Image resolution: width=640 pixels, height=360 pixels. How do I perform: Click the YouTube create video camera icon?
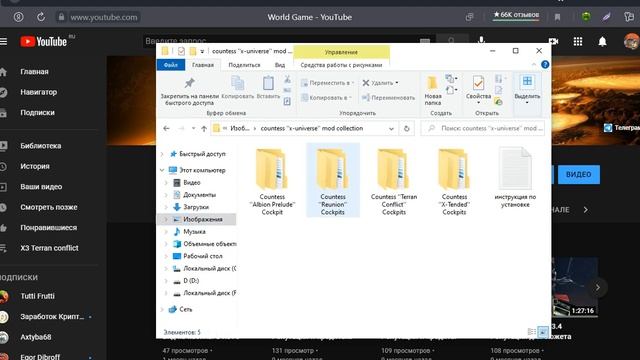553,42
